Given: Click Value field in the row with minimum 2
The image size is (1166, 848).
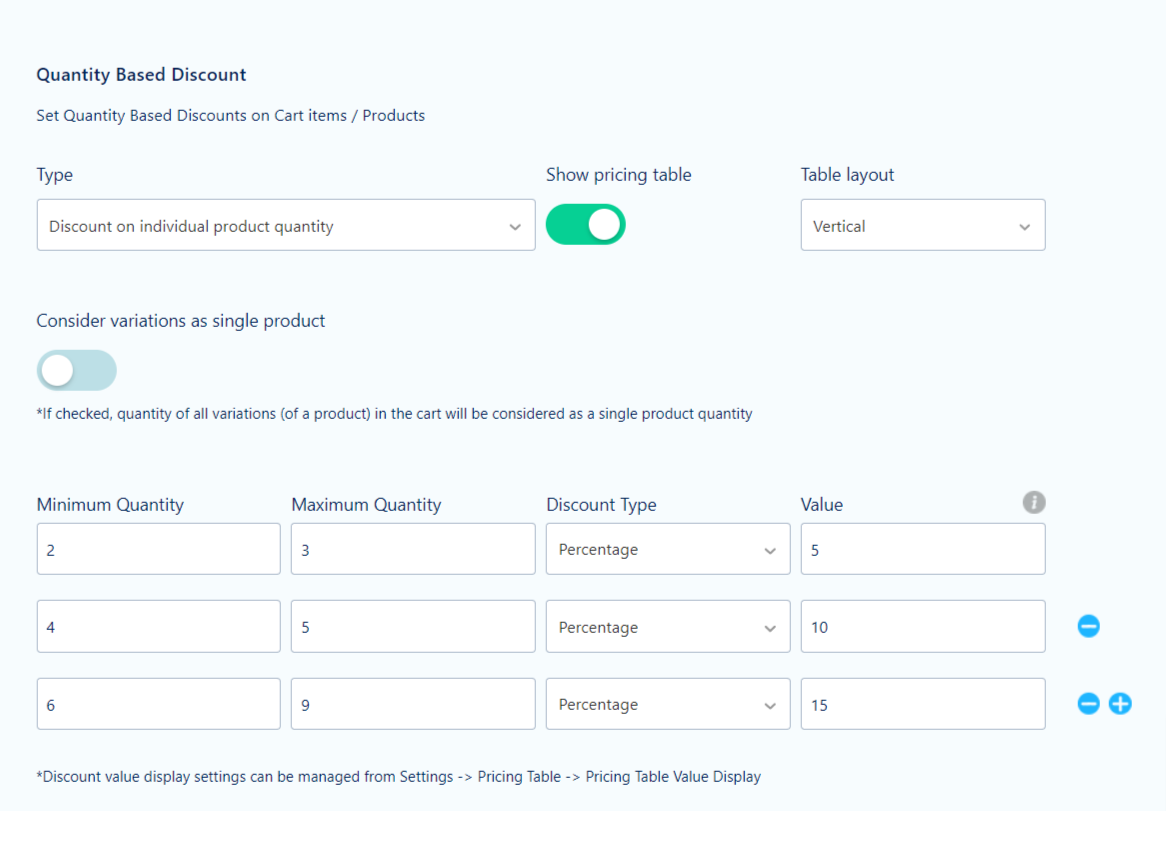Looking at the screenshot, I should pyautogui.click(x=923, y=550).
